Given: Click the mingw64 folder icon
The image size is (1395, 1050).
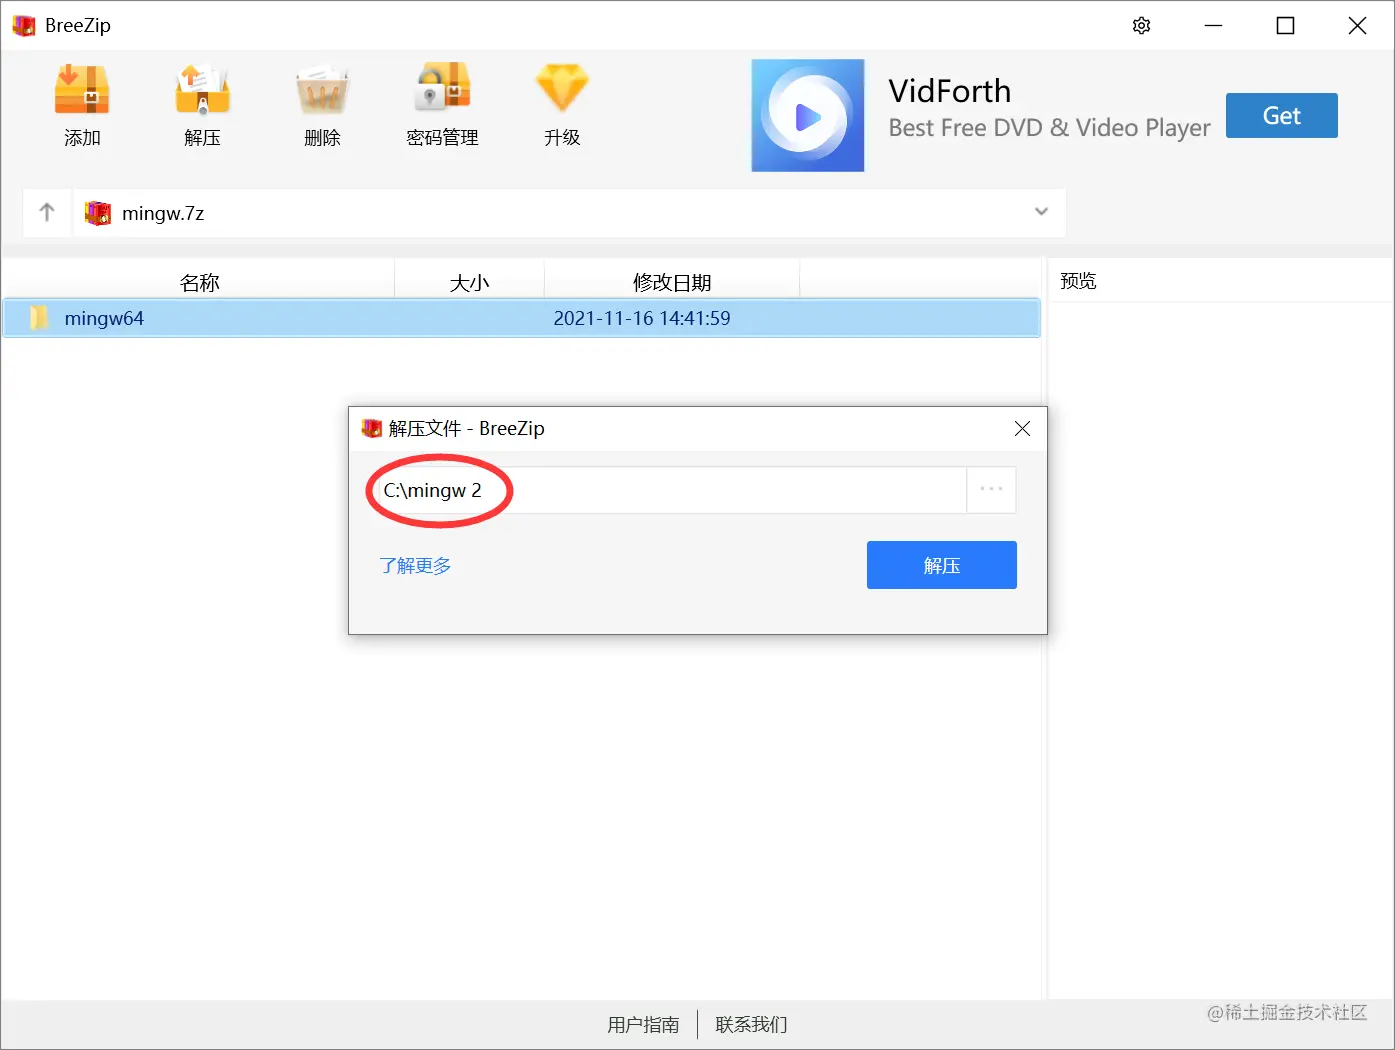Looking at the screenshot, I should (40, 317).
